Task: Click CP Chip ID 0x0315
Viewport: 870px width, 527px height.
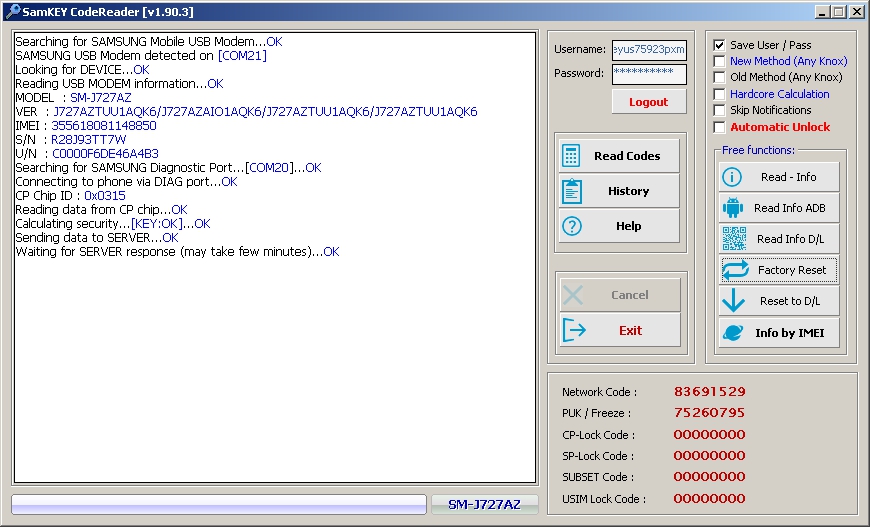Action: (x=105, y=196)
